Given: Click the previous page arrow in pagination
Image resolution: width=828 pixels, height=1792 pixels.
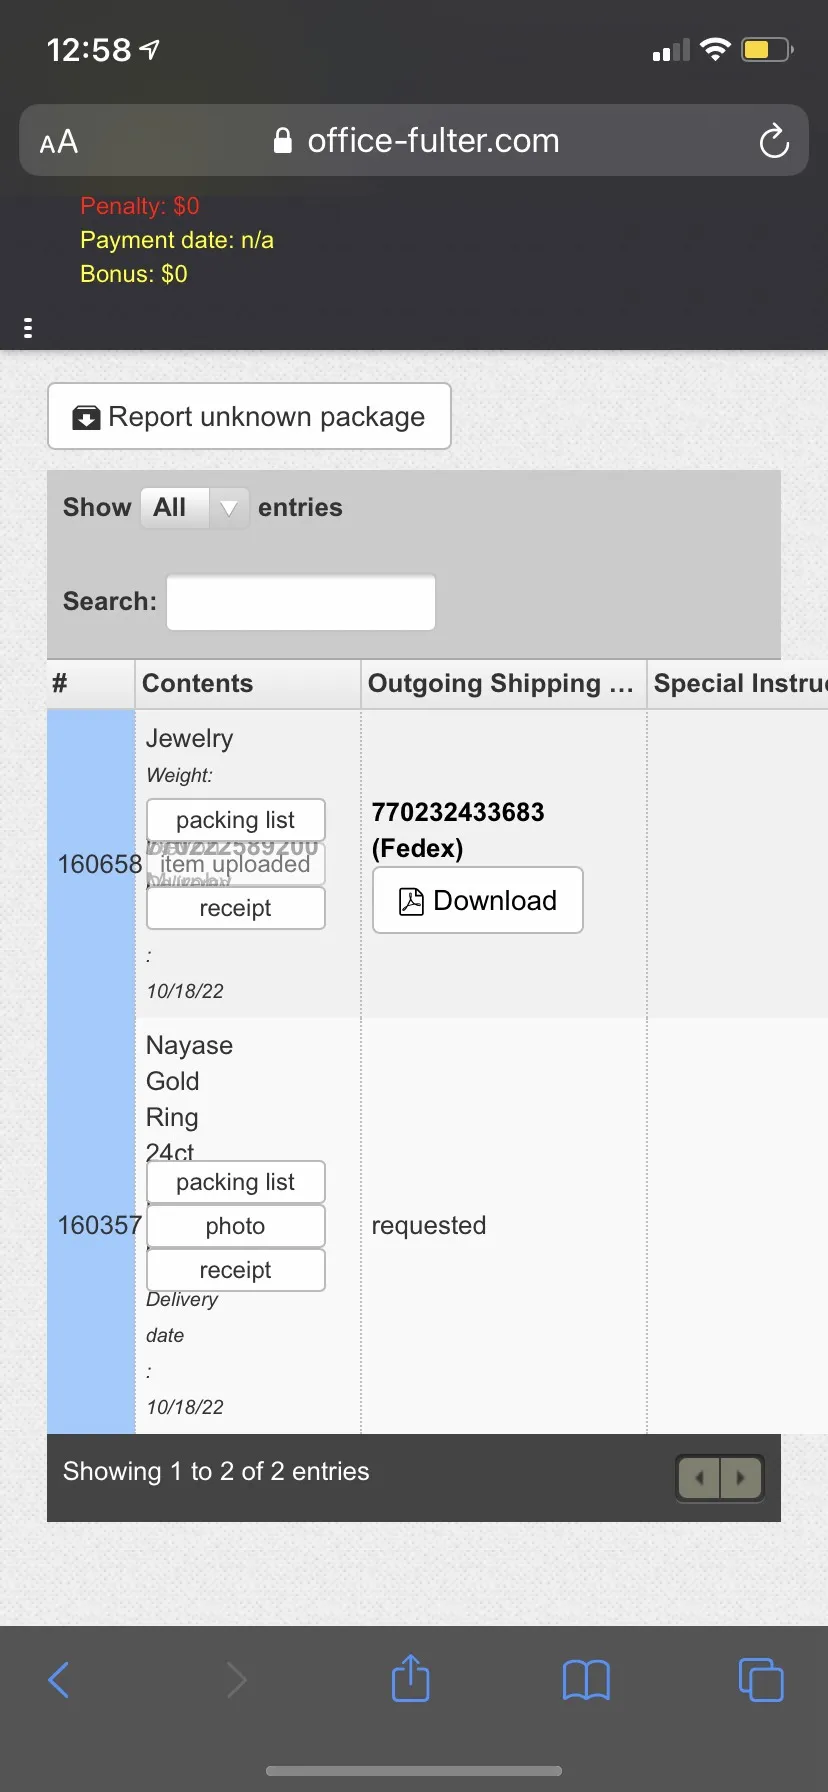Looking at the screenshot, I should (699, 1477).
